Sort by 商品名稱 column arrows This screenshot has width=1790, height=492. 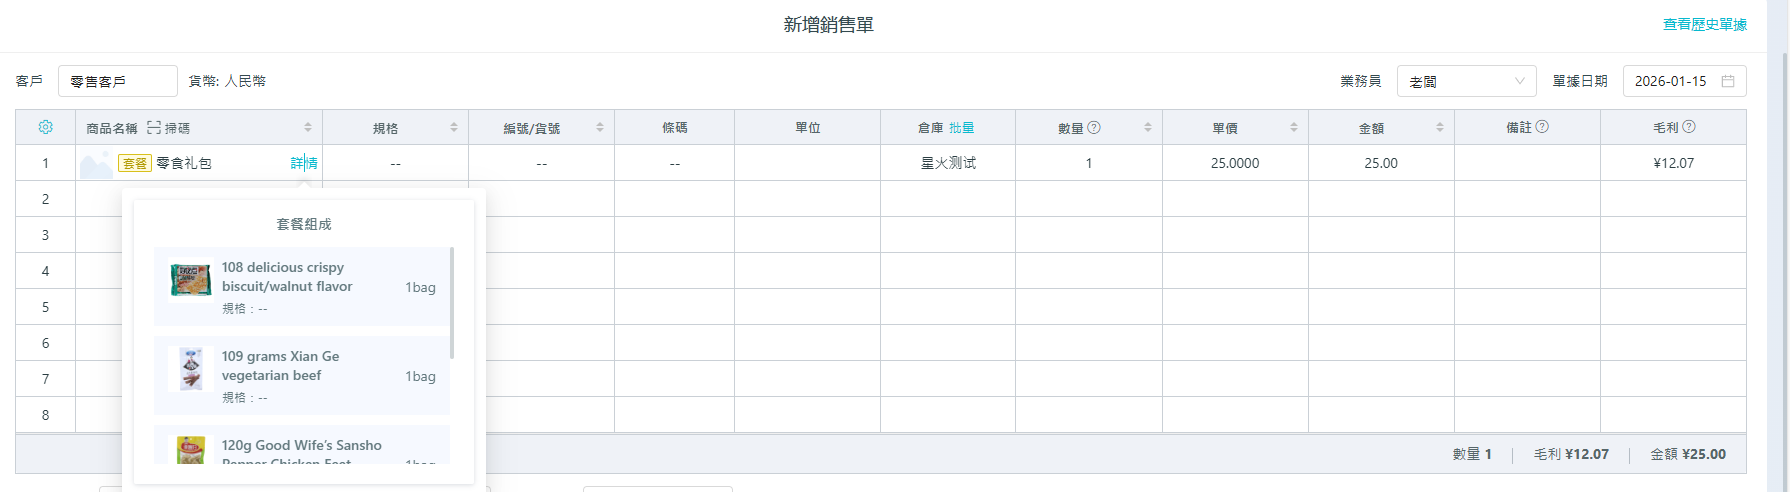308,128
